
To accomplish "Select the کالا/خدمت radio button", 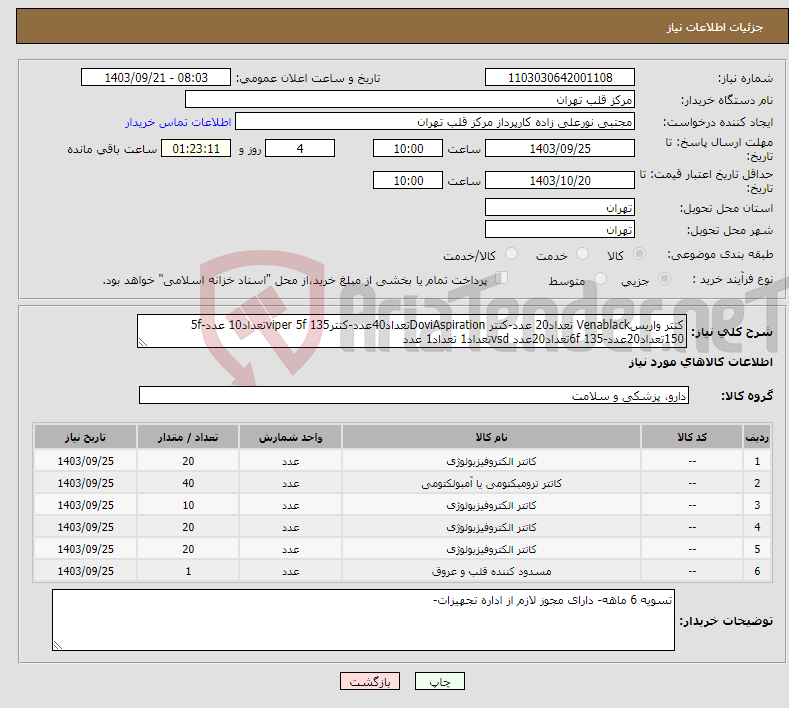I will pyautogui.click(x=511, y=254).
